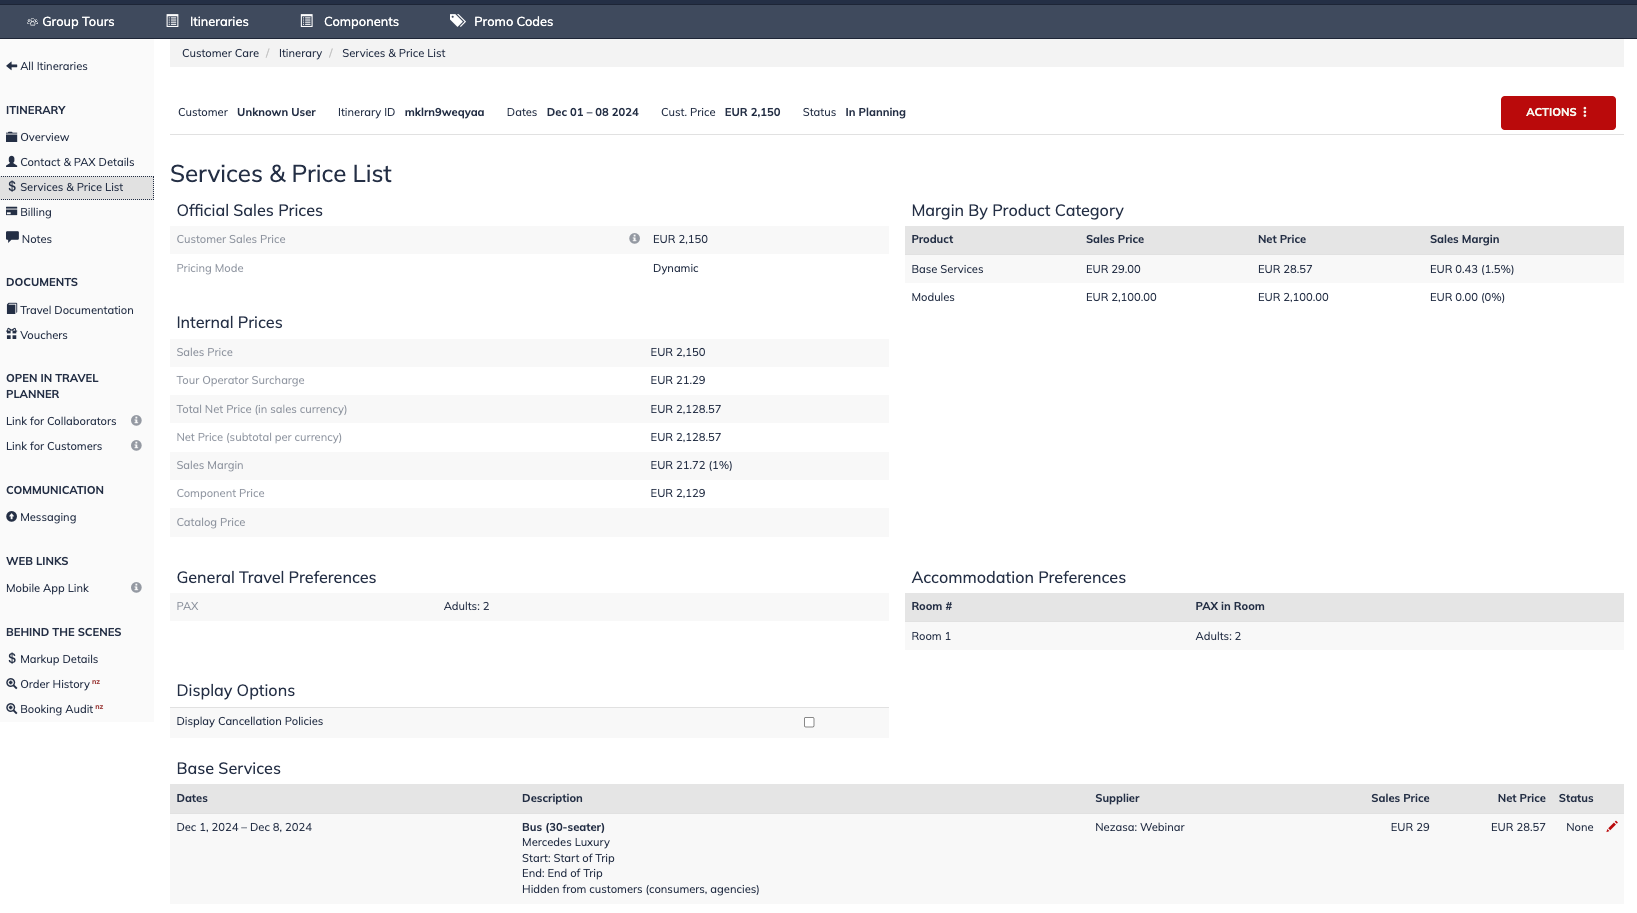Open Order History link
Viewport: 1637px width, 913px height.
(x=55, y=684)
